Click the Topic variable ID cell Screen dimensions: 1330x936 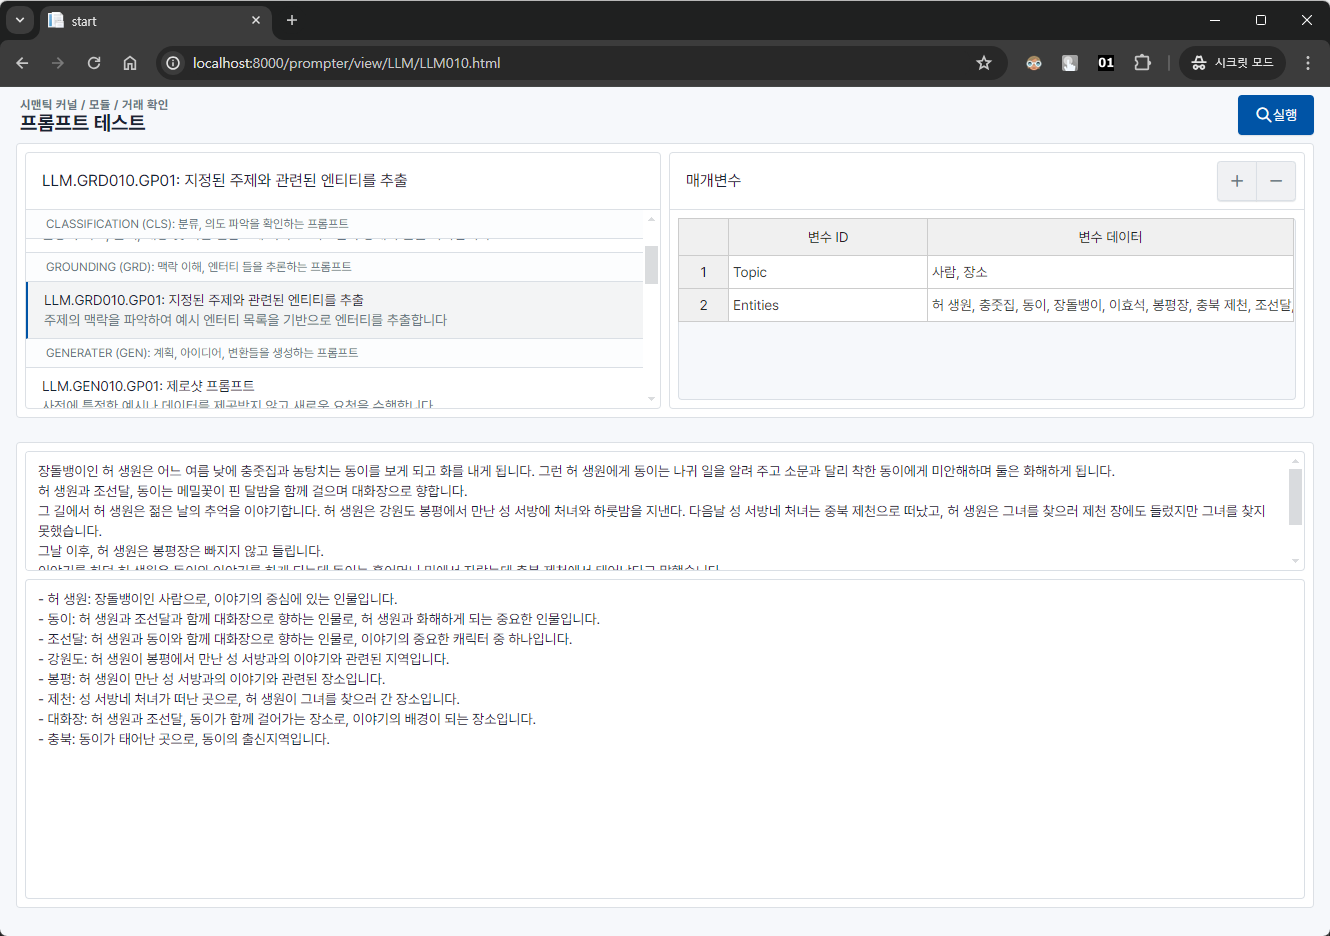coord(828,272)
